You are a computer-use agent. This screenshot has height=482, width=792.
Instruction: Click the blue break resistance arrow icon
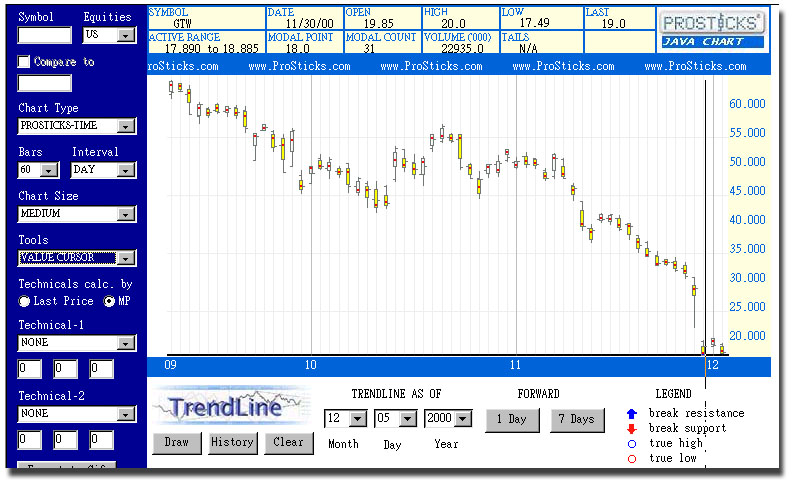pos(631,413)
